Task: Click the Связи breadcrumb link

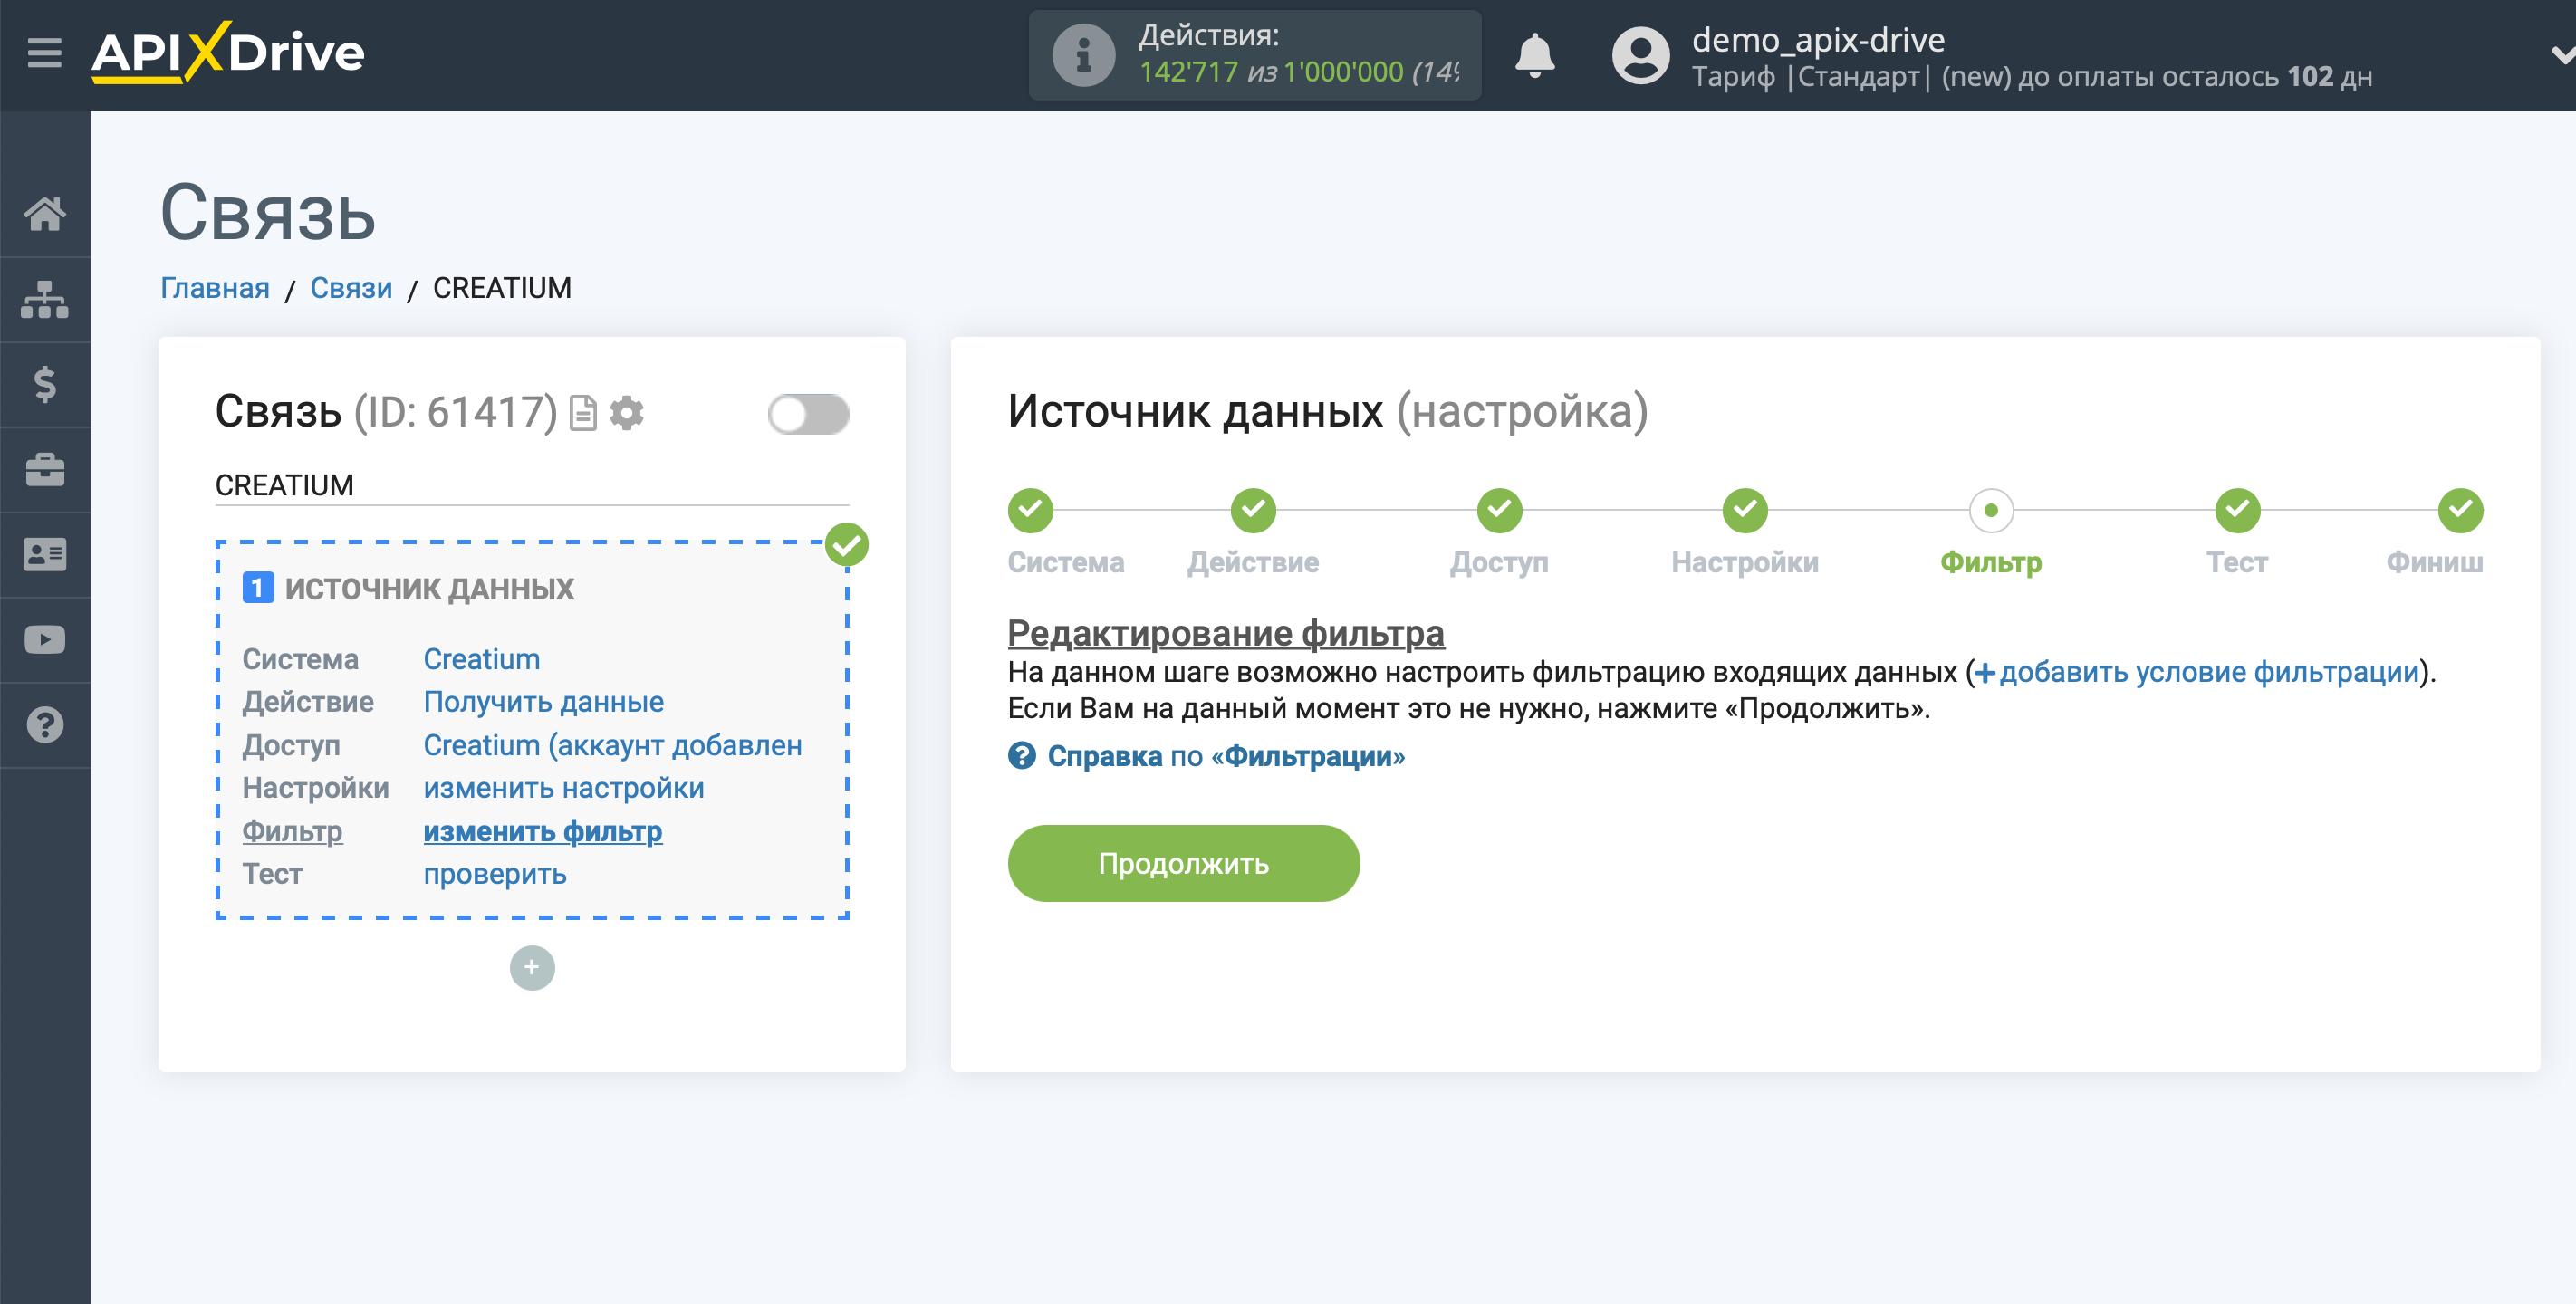Action: pyautogui.click(x=351, y=288)
